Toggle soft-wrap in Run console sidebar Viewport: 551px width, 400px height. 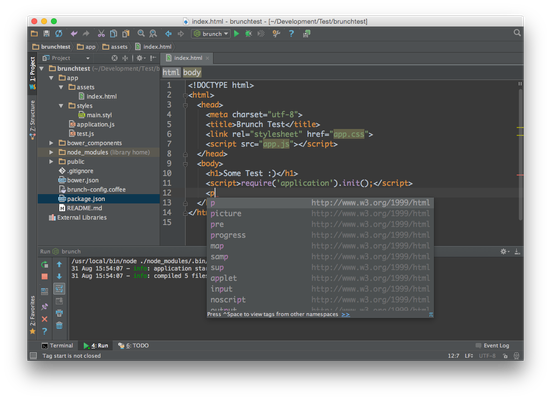coord(59,289)
